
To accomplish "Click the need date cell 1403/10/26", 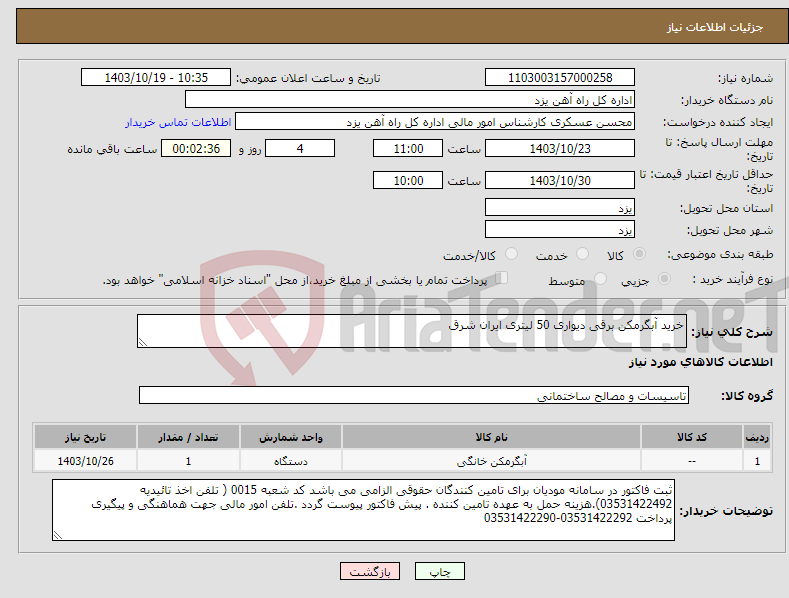I will pos(86,461).
